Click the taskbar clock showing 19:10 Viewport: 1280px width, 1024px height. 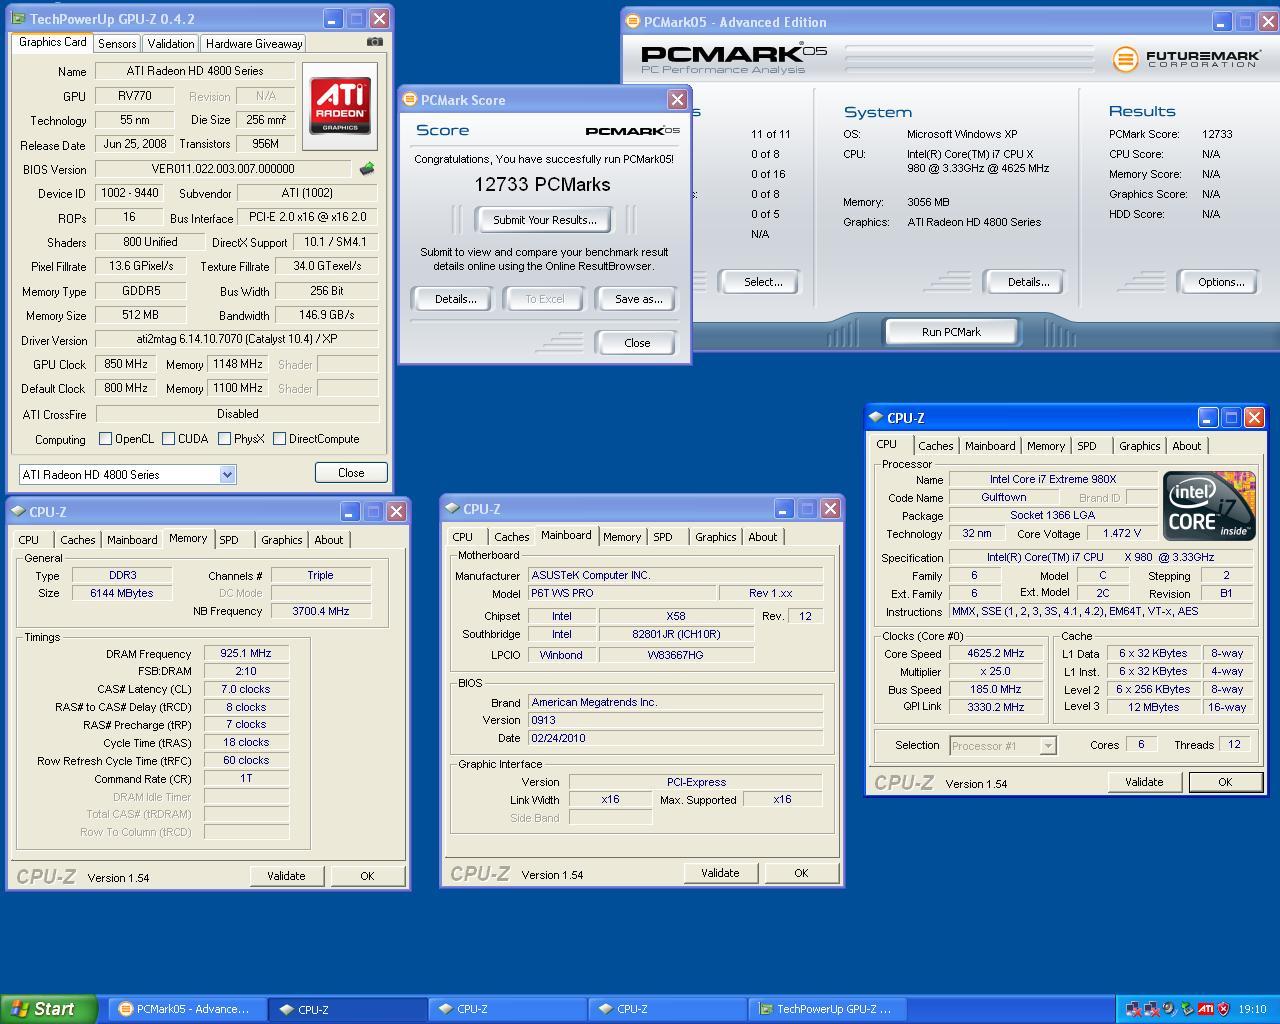[1252, 1009]
